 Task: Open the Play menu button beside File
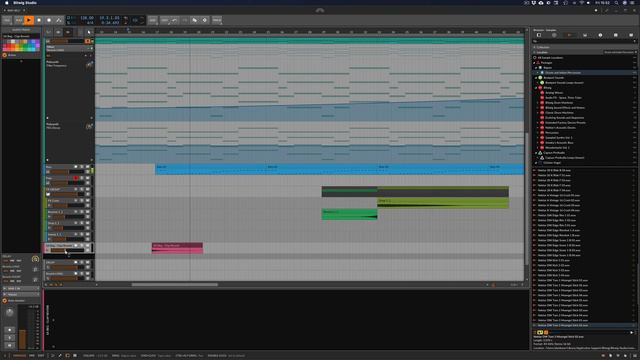pyautogui.click(x=18, y=20)
